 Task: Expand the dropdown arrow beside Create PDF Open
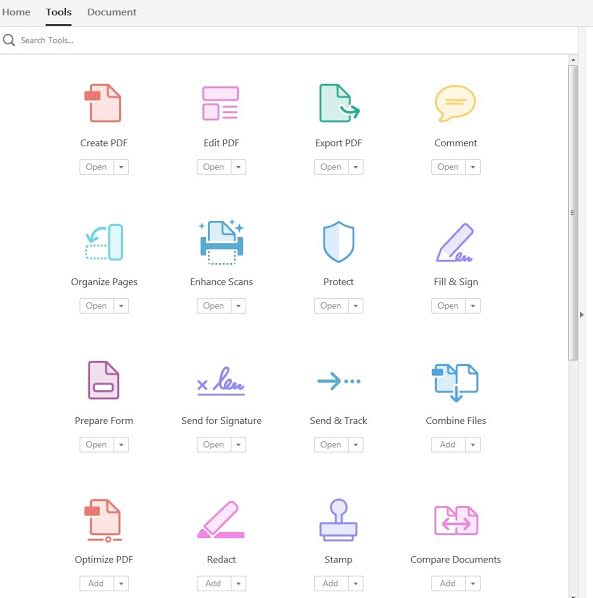121,167
